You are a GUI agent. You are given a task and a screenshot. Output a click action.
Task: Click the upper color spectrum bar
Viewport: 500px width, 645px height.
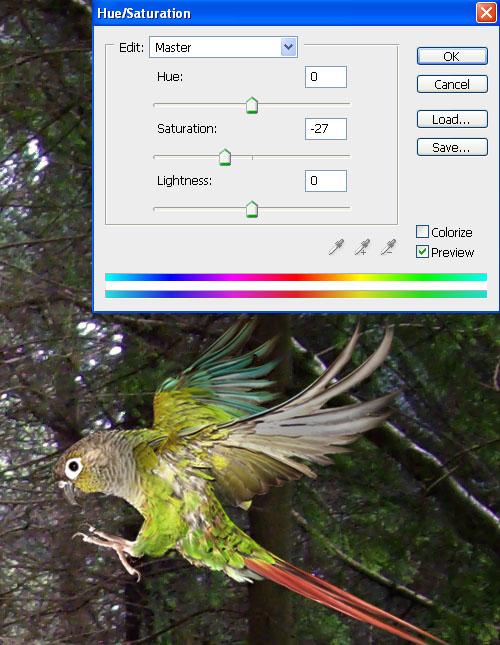296,277
